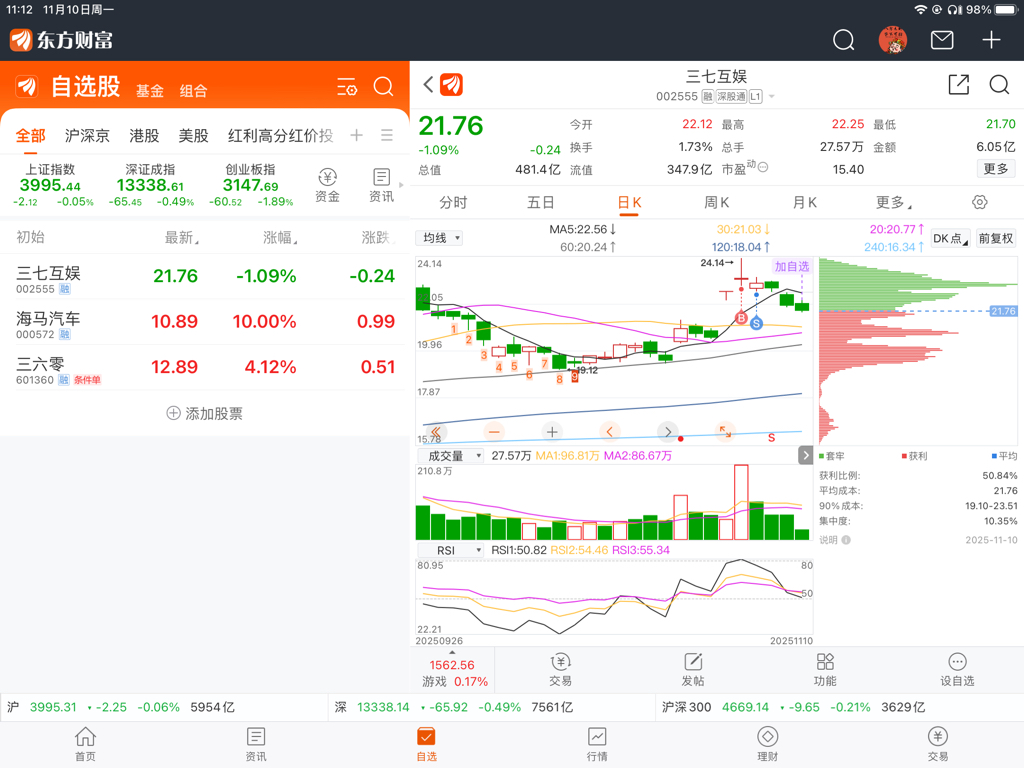Add a new watchlist group plus icon
1024x768 pixels.
357,135
